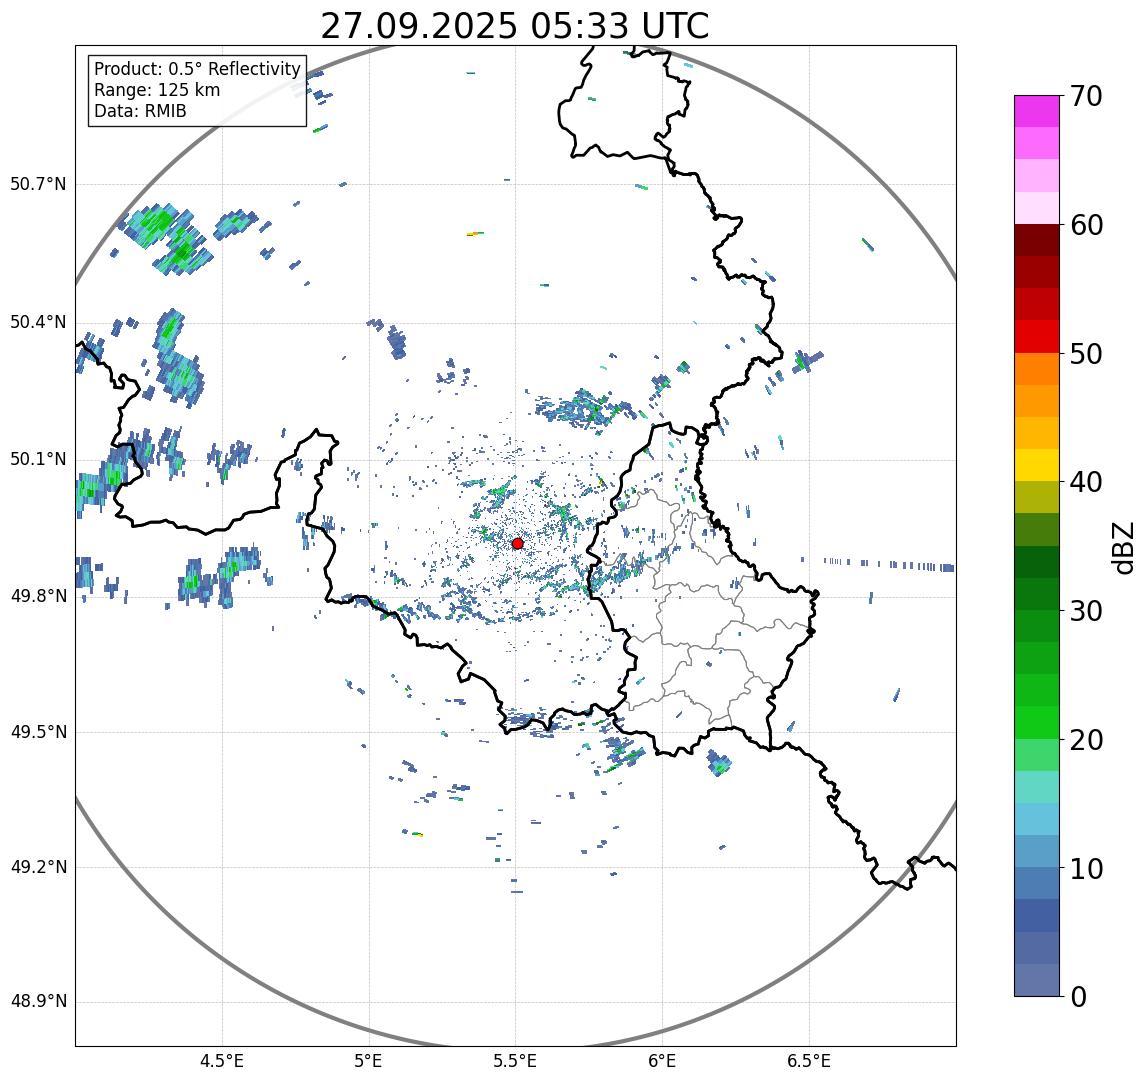Click the 5.5°E longitude label
The image size is (1148, 1081).
(515, 1061)
